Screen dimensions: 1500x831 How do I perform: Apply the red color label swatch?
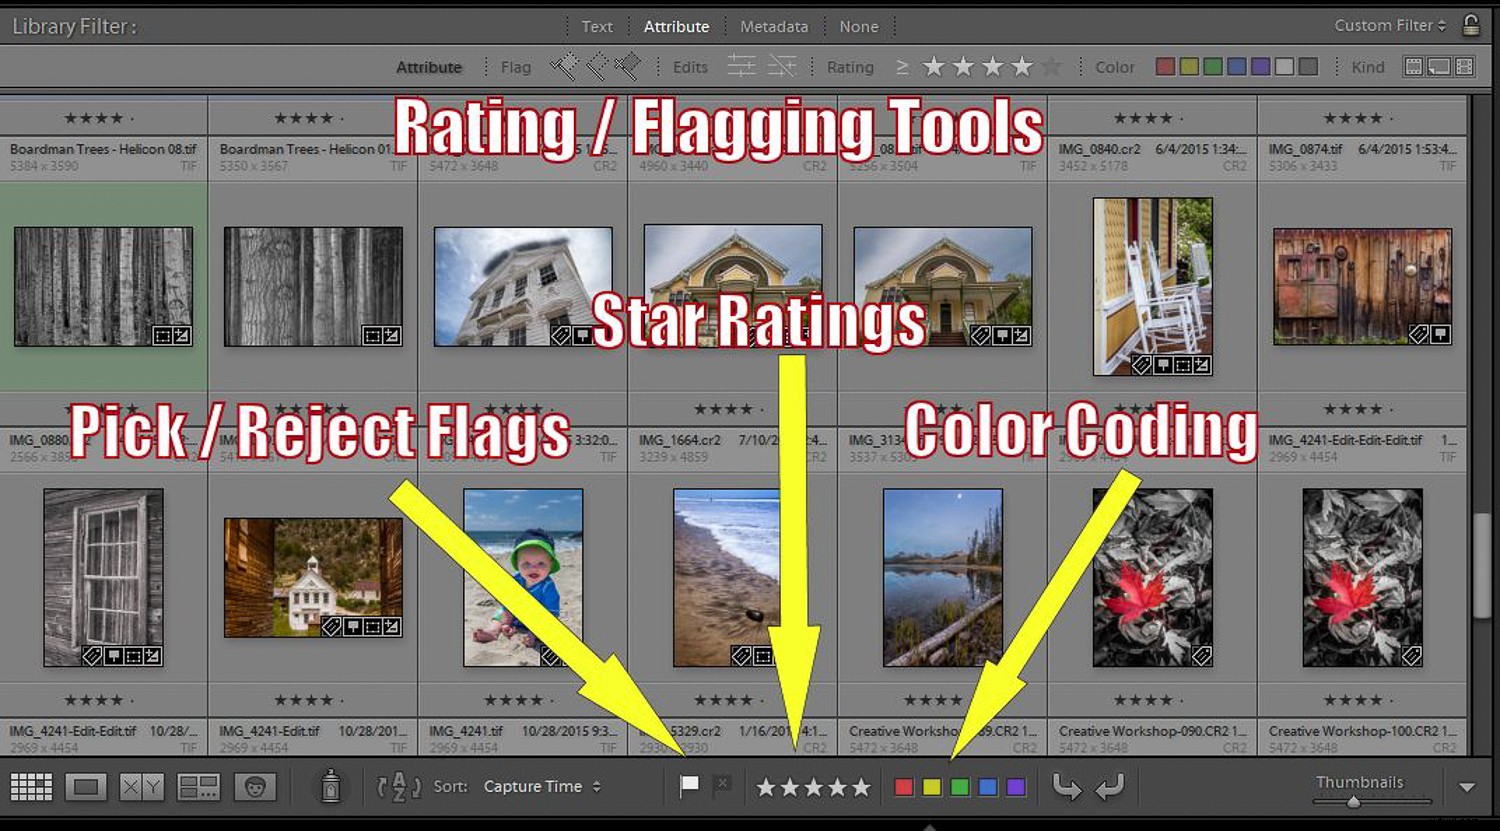pyautogui.click(x=903, y=786)
